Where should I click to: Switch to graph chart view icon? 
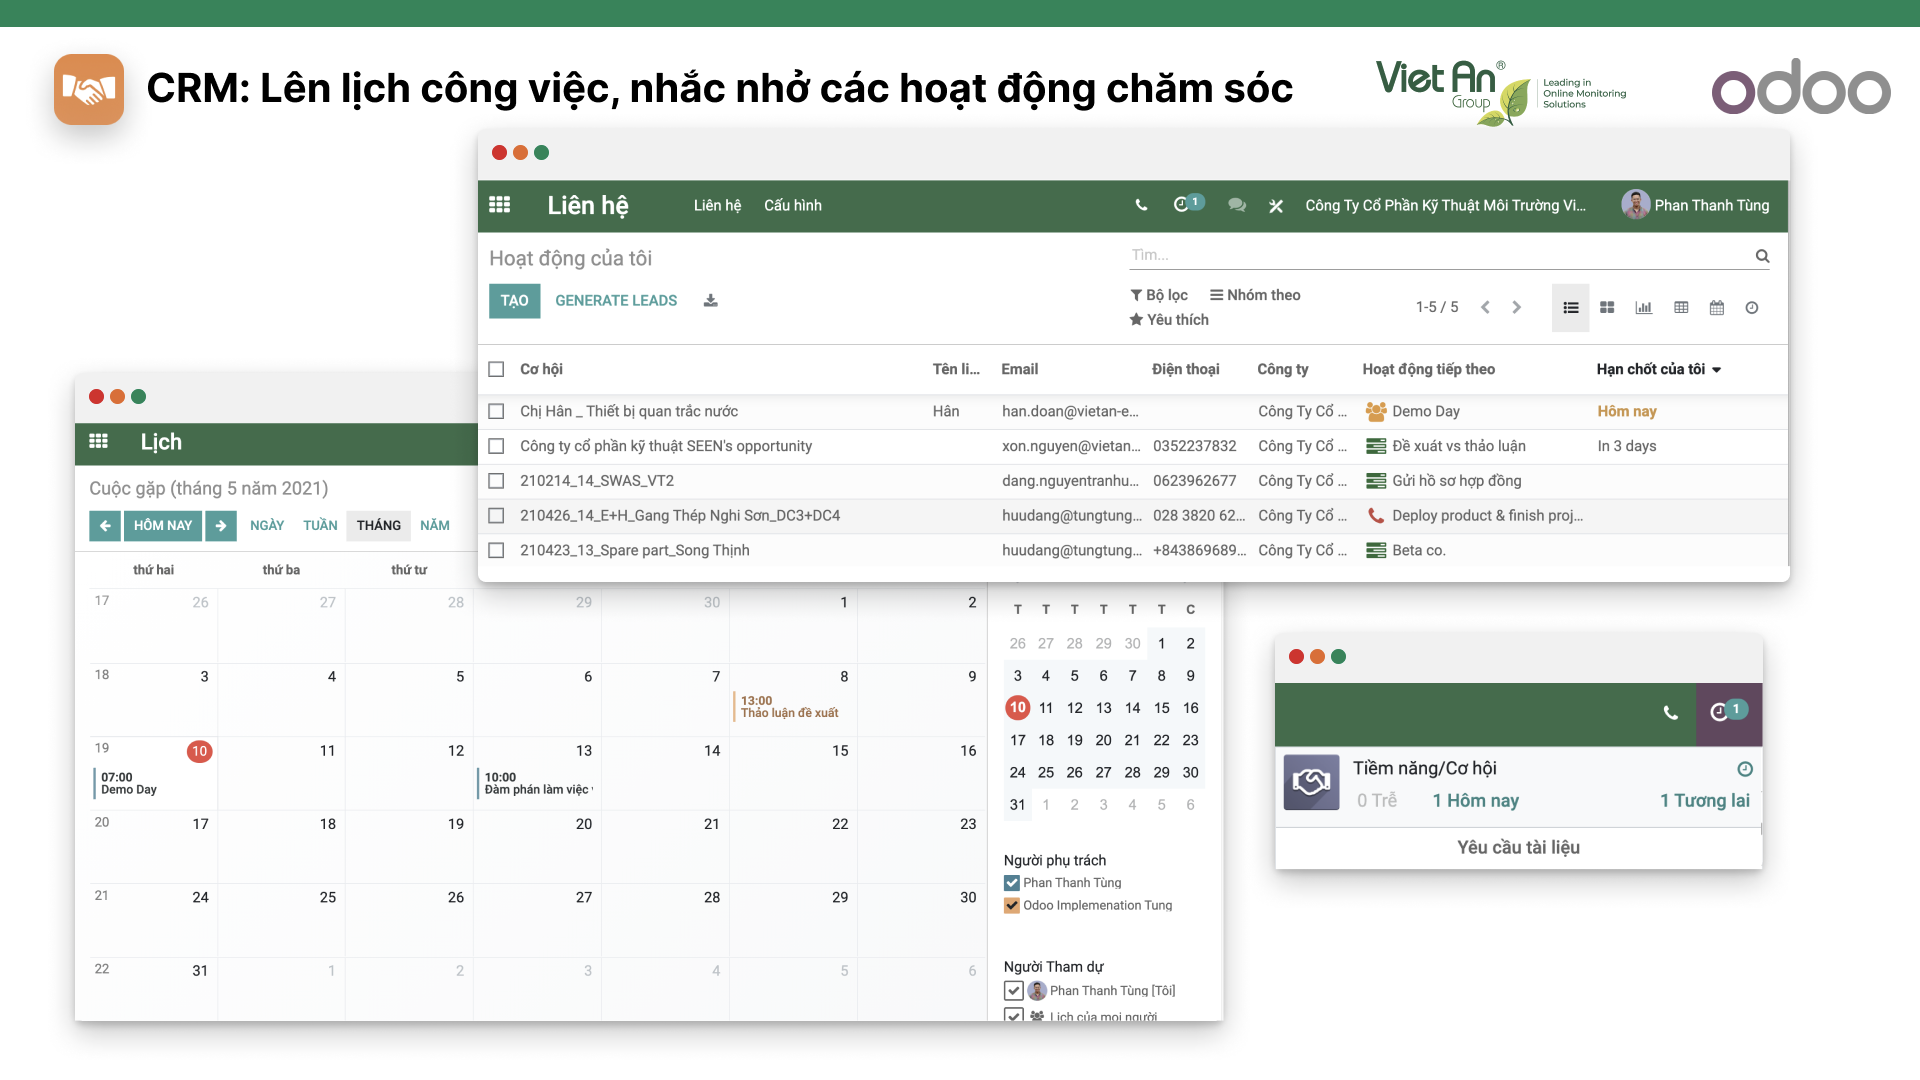point(1643,308)
